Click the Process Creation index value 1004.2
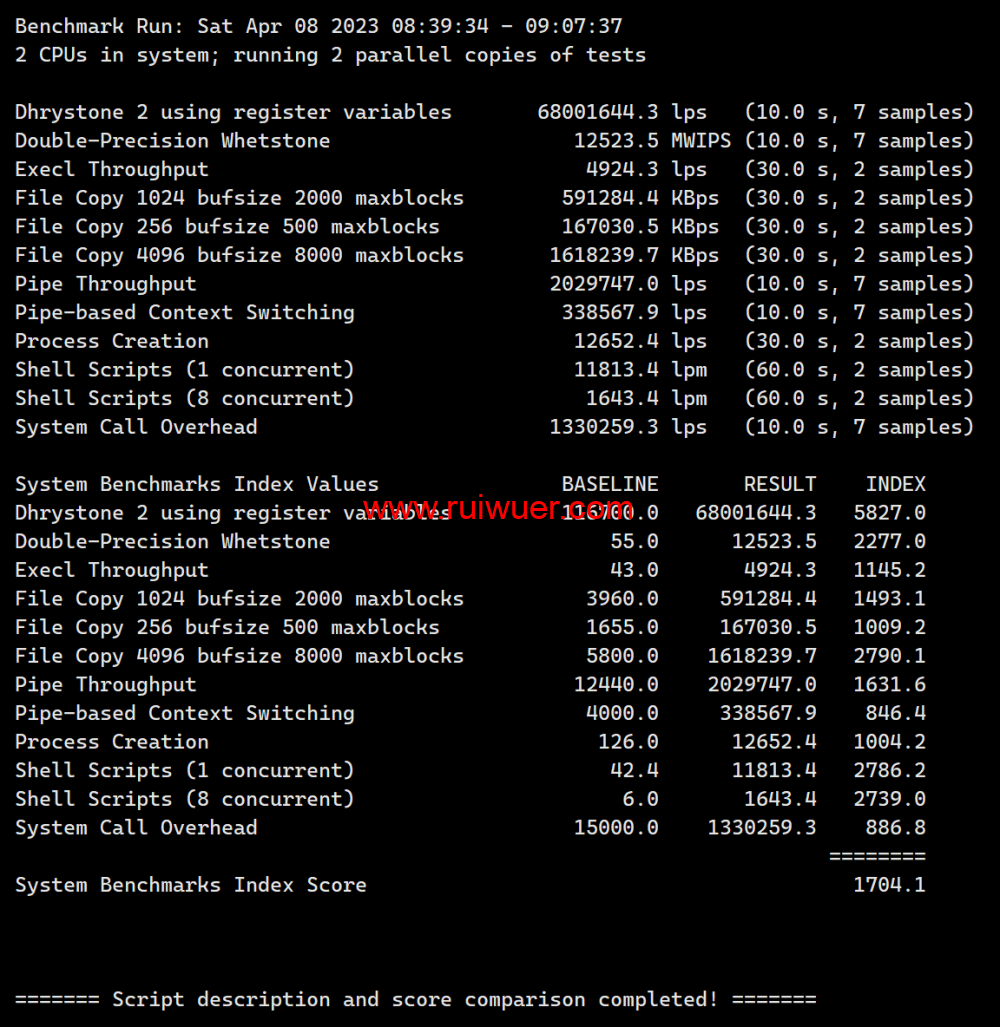The image size is (1000, 1027). (889, 742)
